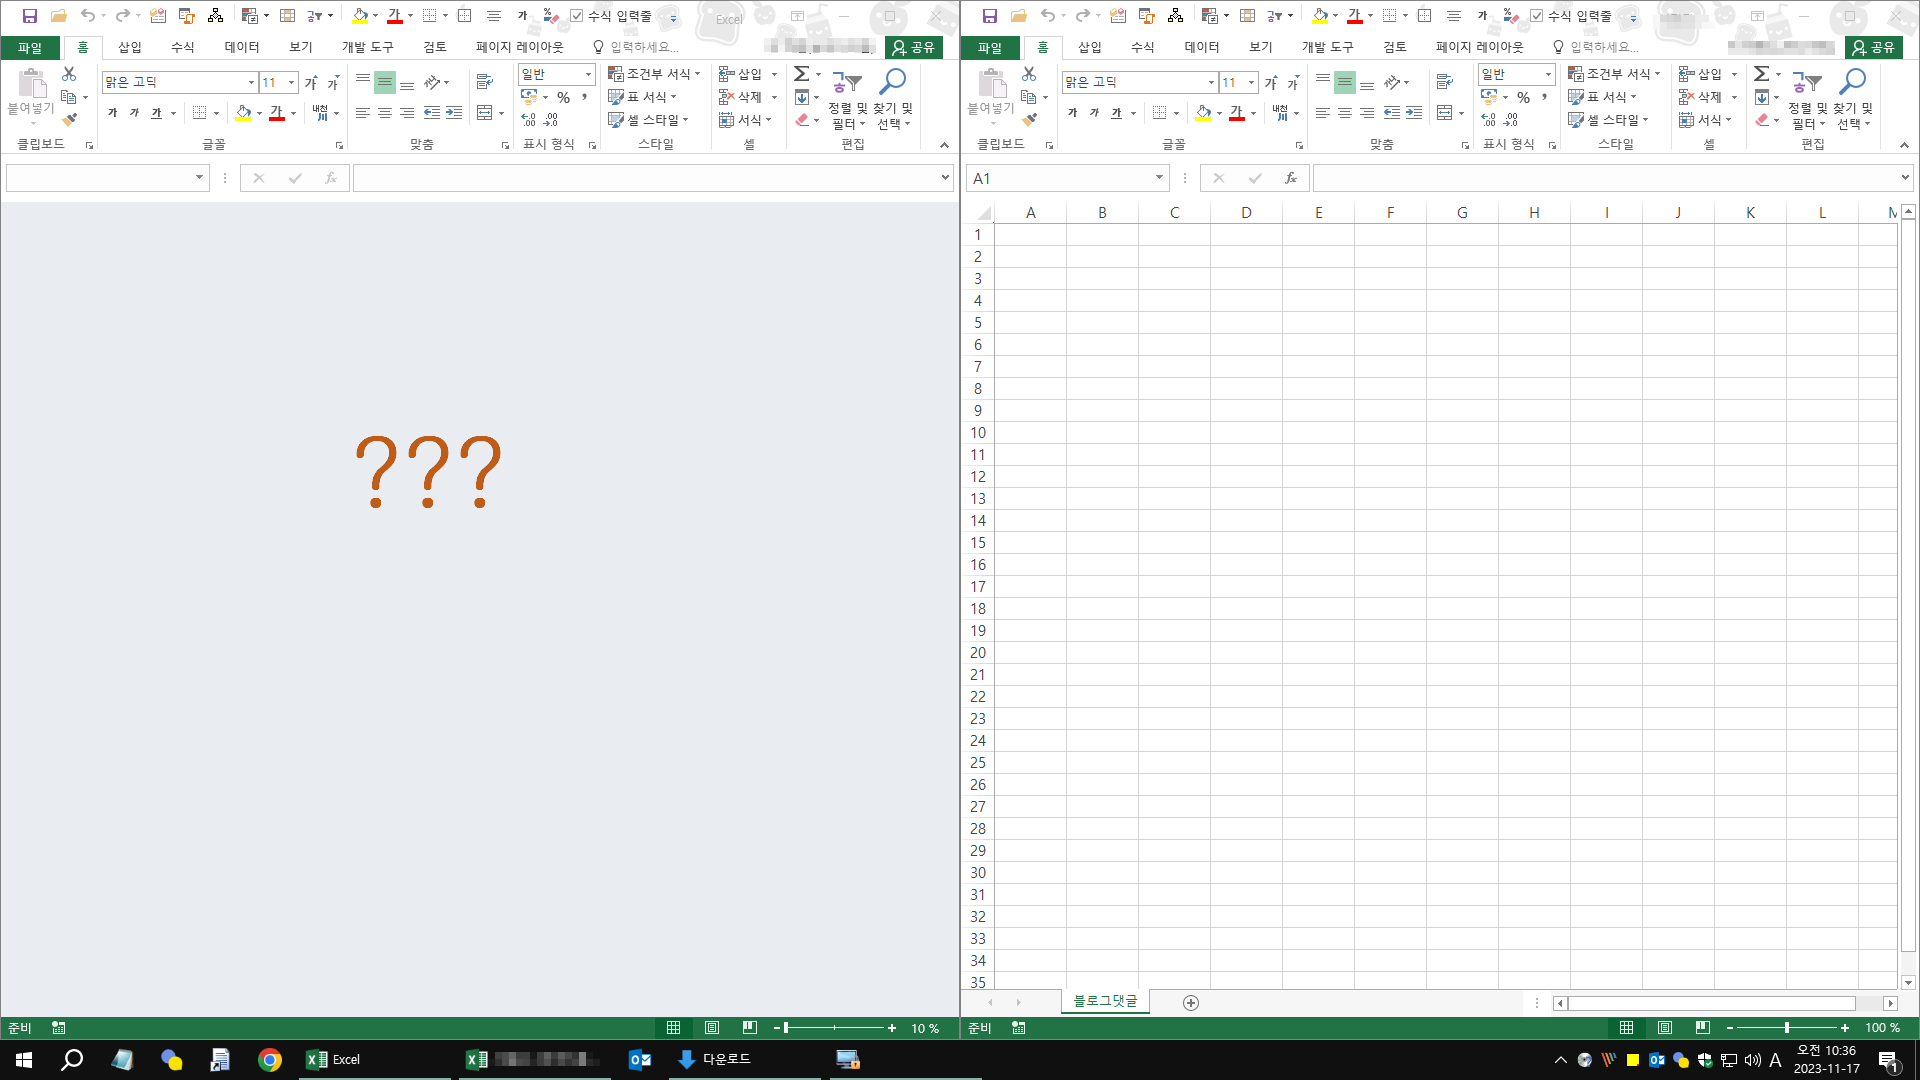Click the 파일 button in left window

click(x=30, y=47)
